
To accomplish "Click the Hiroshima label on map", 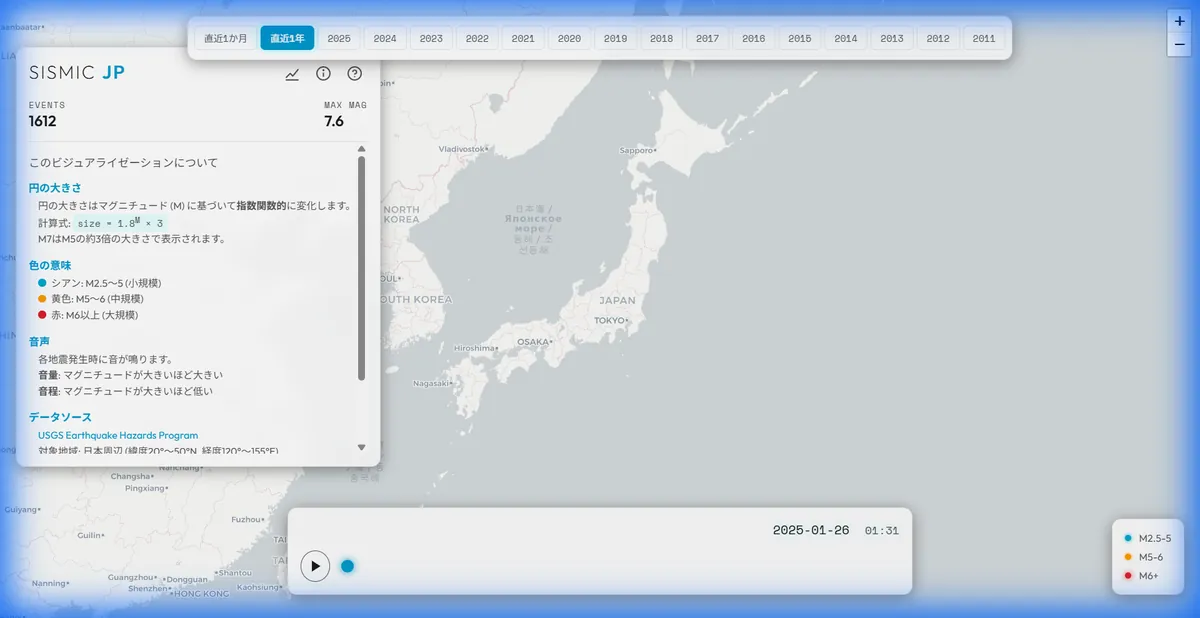I will (x=474, y=348).
